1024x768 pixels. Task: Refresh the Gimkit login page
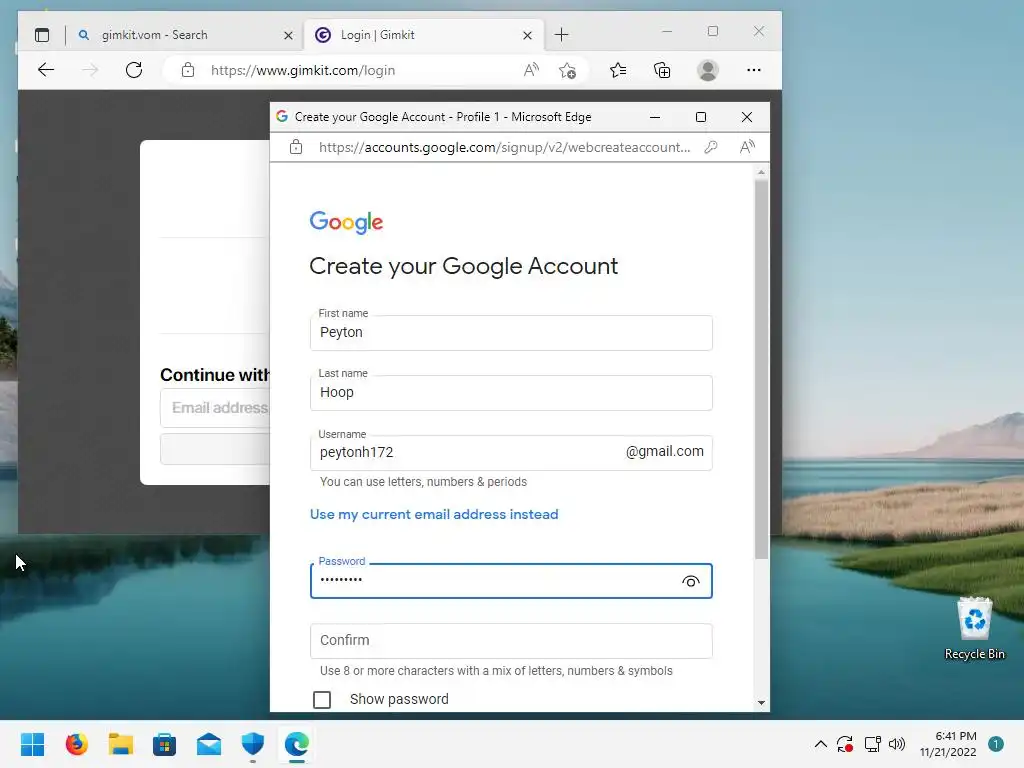134,70
